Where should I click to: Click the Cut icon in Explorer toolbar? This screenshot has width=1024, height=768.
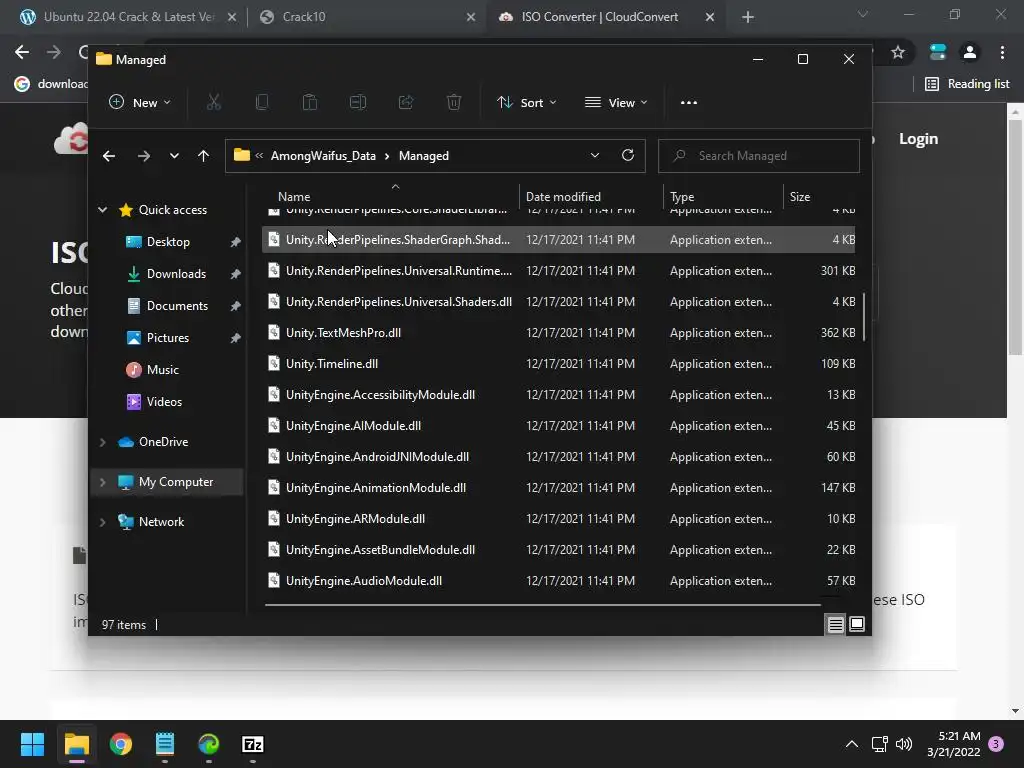tap(214, 102)
